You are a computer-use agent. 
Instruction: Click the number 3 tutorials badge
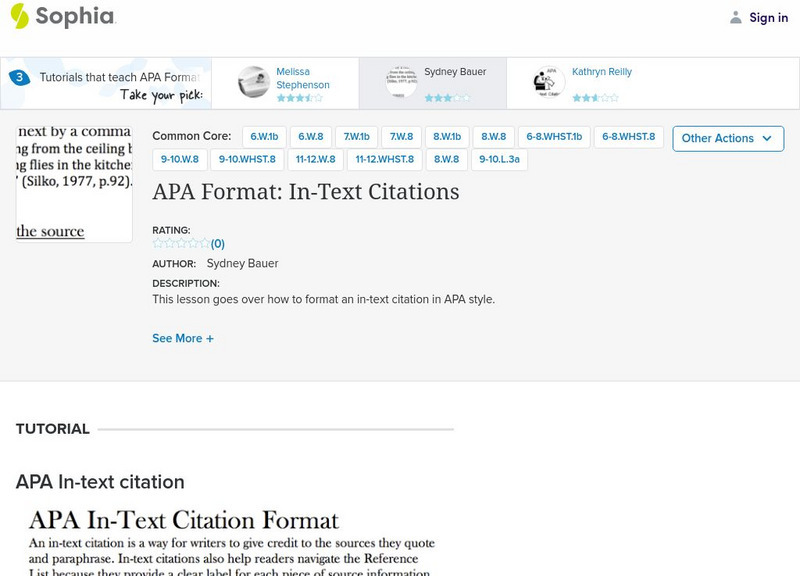[19, 77]
